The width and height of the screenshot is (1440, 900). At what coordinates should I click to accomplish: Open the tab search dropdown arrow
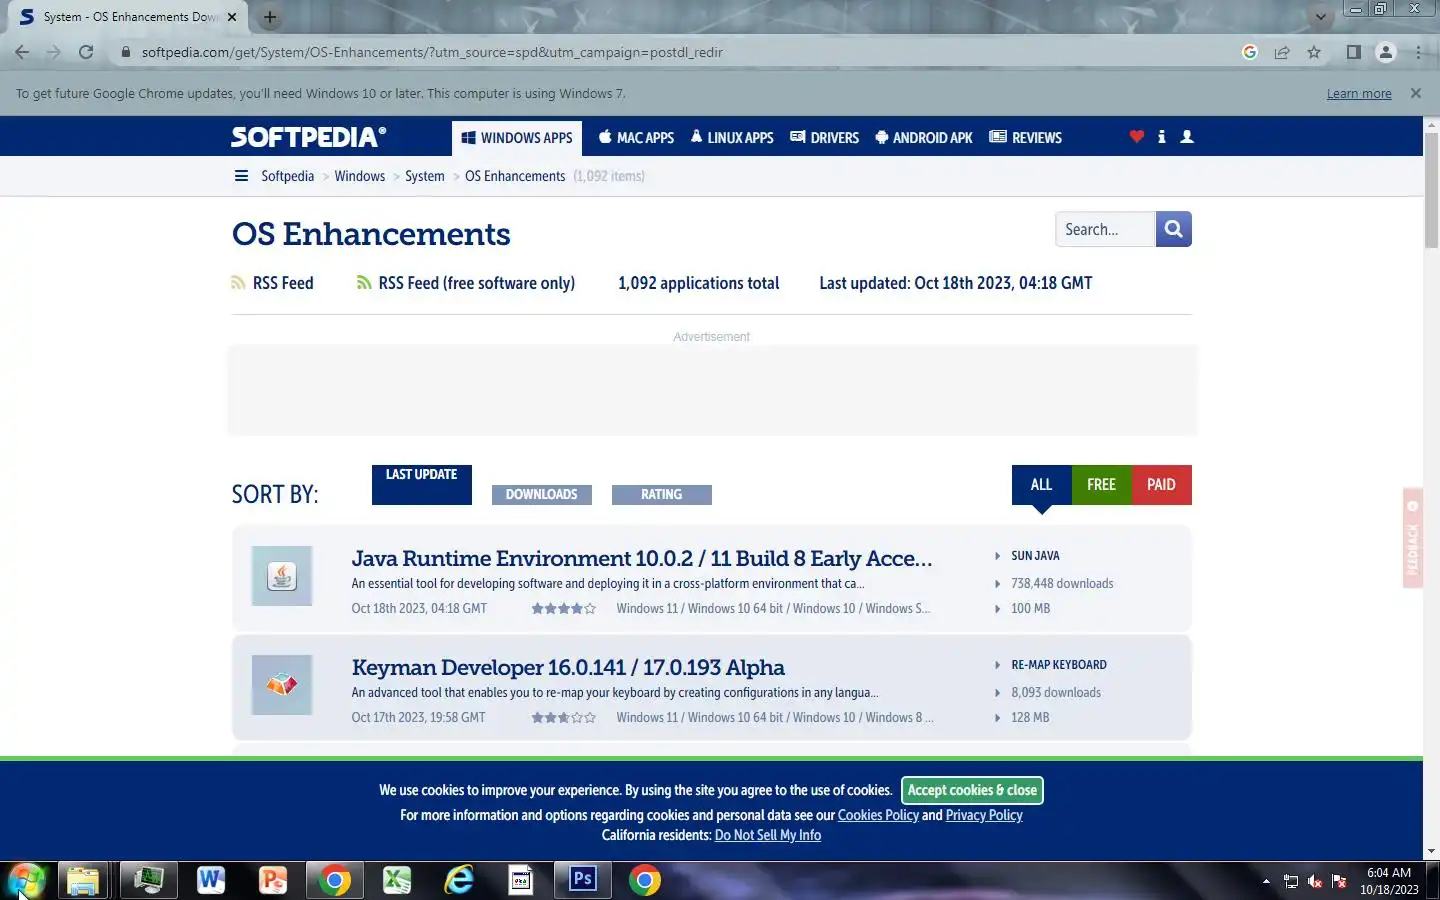[x=1320, y=17]
